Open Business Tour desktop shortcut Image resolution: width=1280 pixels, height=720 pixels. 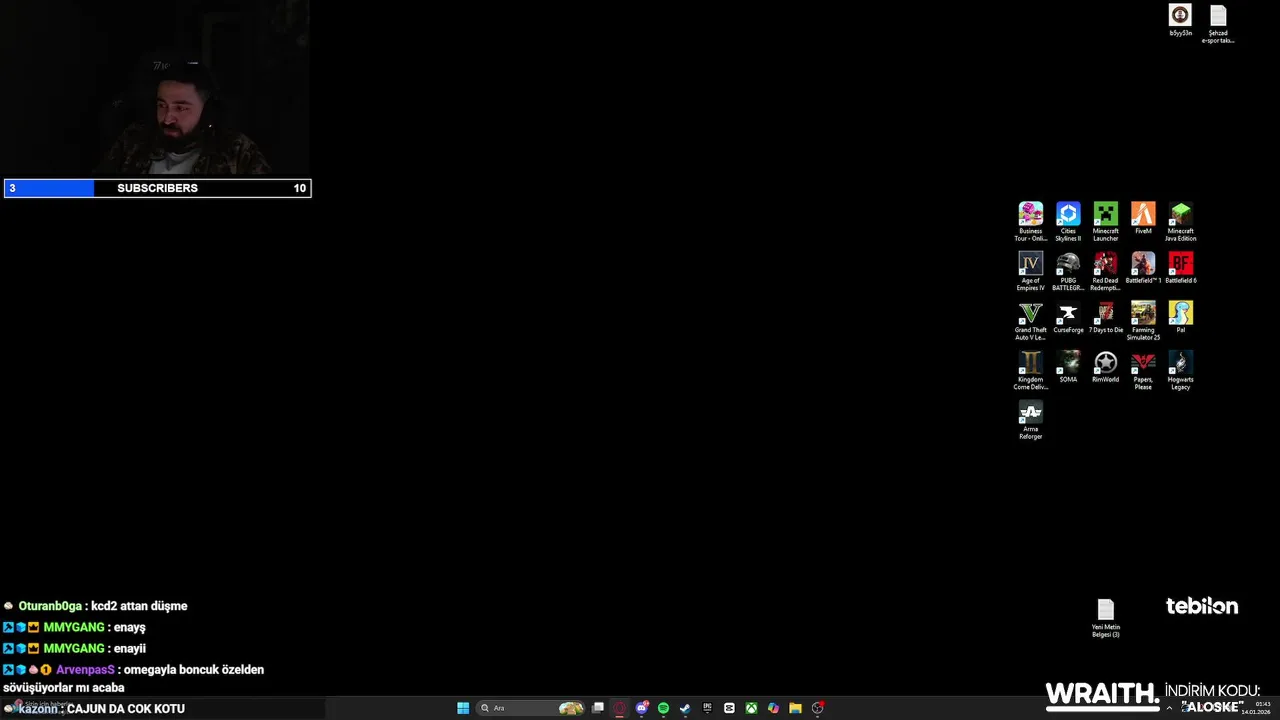pos(1030,221)
